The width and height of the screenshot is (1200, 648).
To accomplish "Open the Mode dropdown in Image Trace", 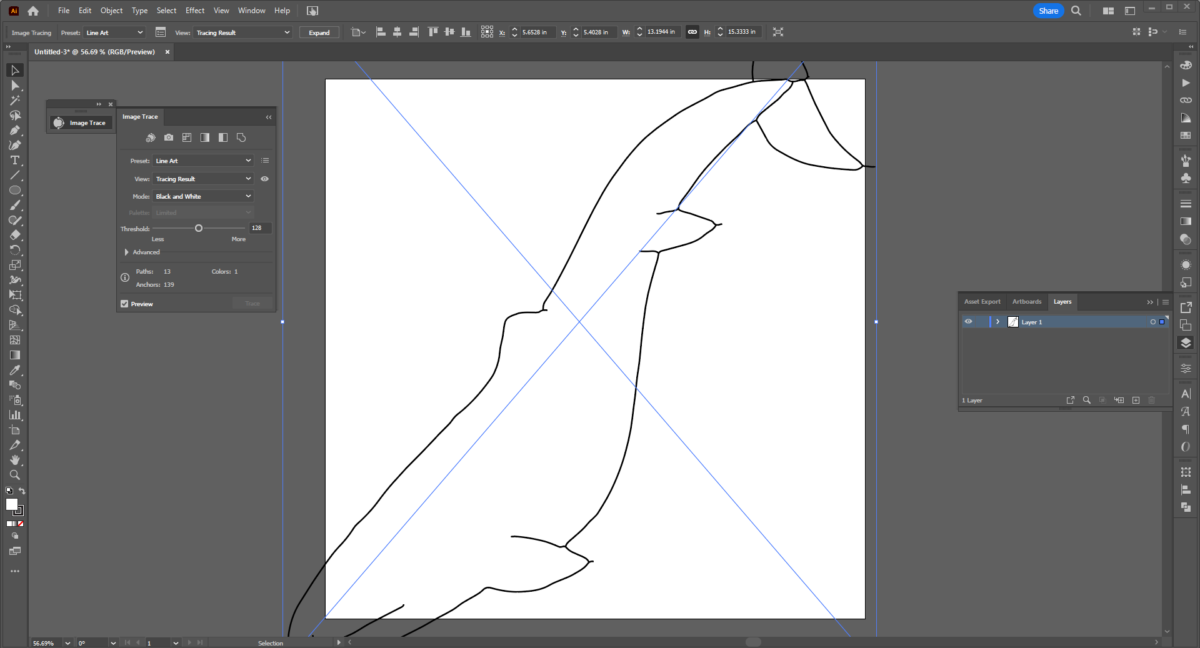I will pos(204,195).
